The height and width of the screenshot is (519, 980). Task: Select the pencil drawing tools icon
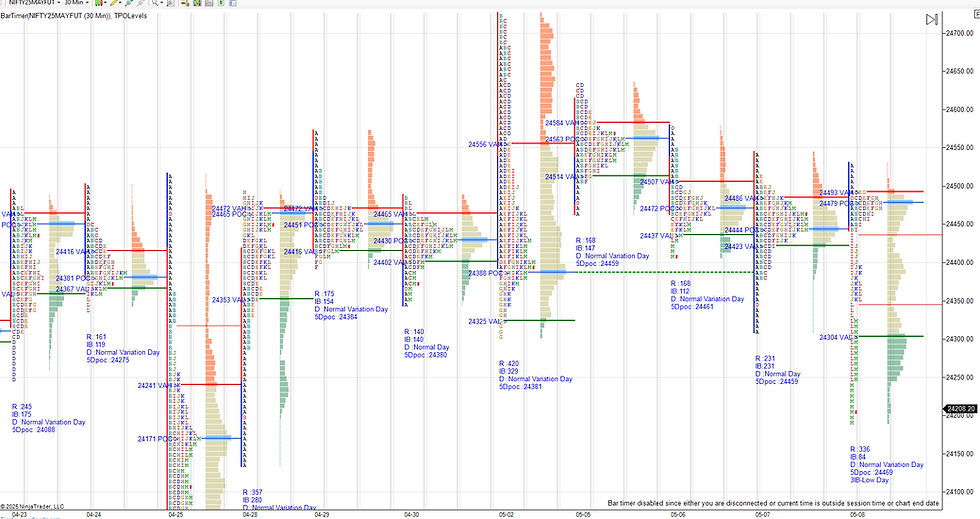coord(114,3)
